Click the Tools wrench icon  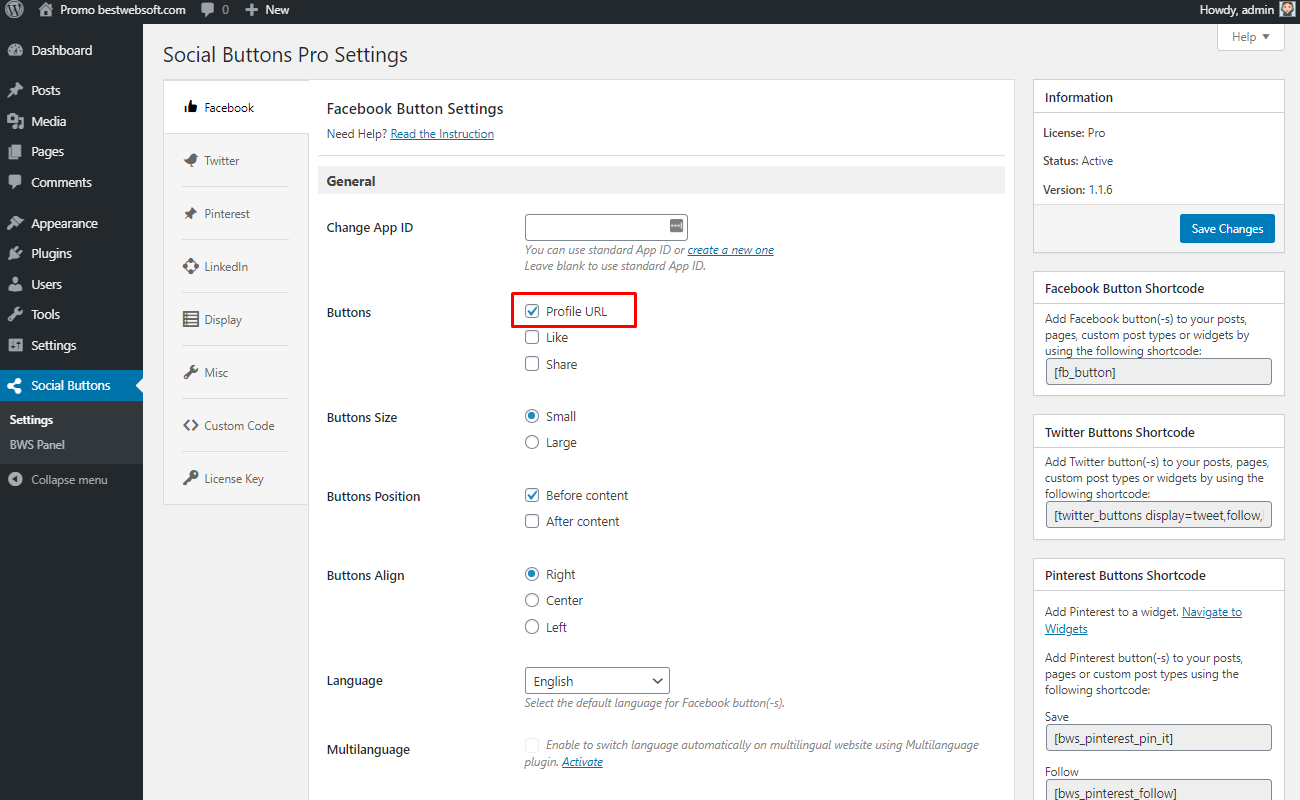point(15,314)
